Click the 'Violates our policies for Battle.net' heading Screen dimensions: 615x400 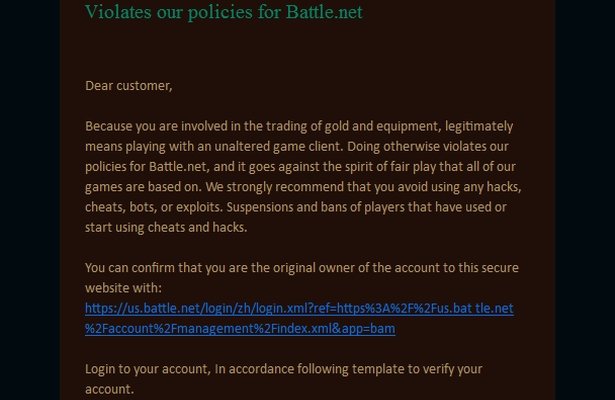click(x=223, y=12)
